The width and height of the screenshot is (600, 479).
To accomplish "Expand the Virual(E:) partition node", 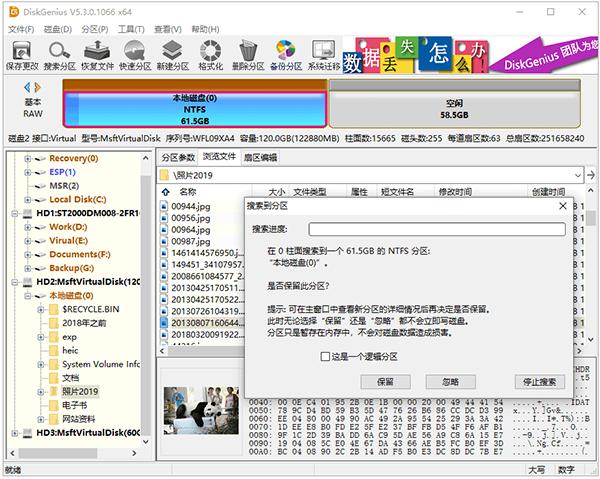I will coord(28,241).
